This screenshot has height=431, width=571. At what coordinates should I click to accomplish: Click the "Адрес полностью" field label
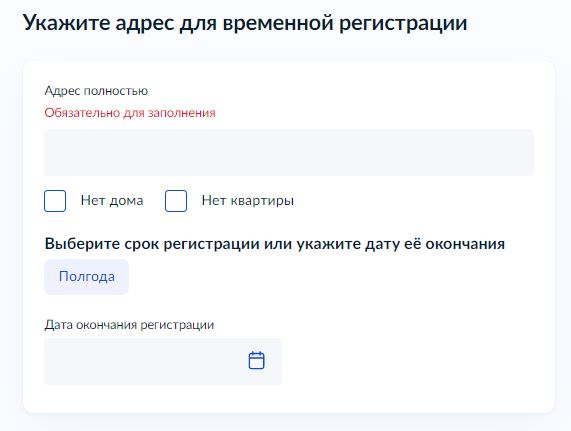point(96,90)
